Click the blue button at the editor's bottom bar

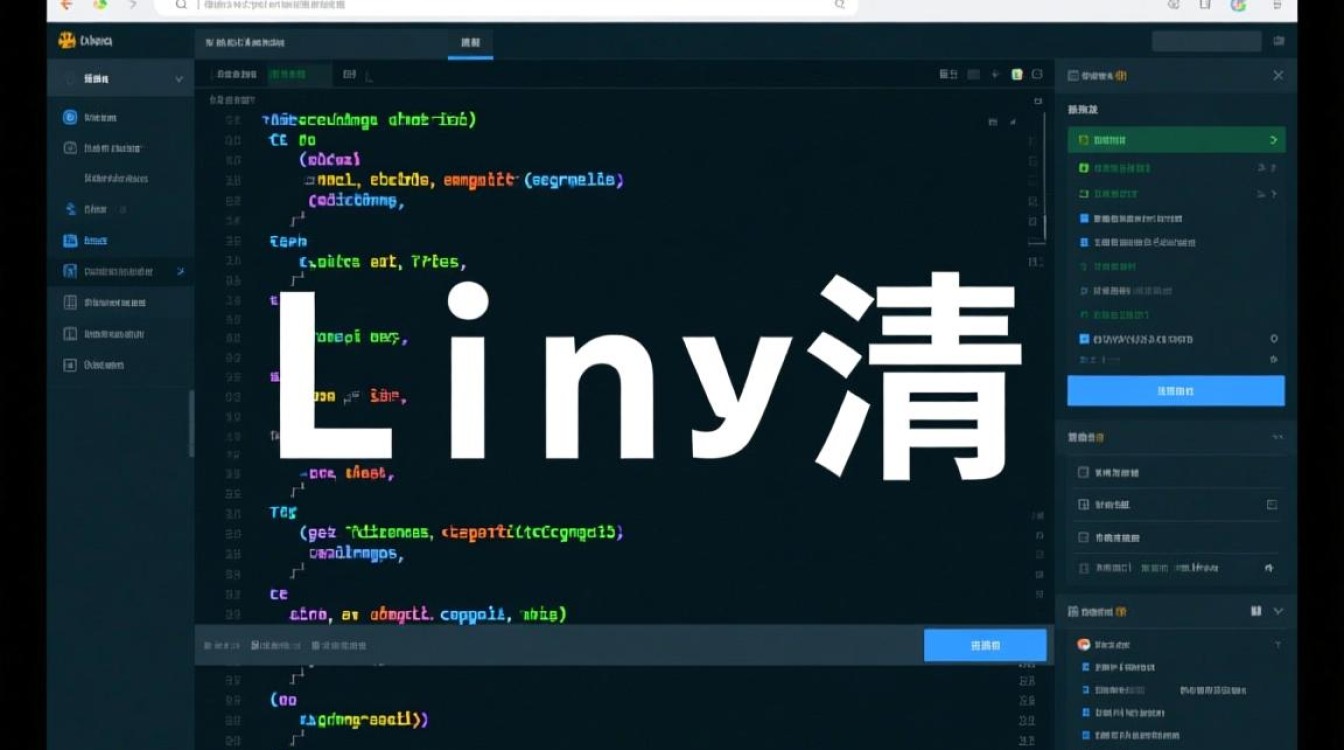click(x=984, y=646)
